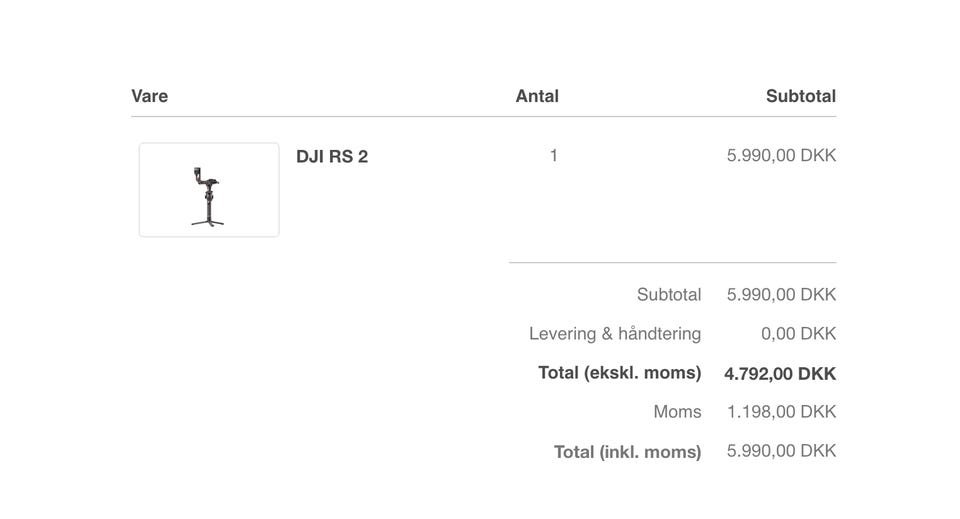Select the quantity value 1
Viewport: 960px width, 519px height.
(553, 156)
